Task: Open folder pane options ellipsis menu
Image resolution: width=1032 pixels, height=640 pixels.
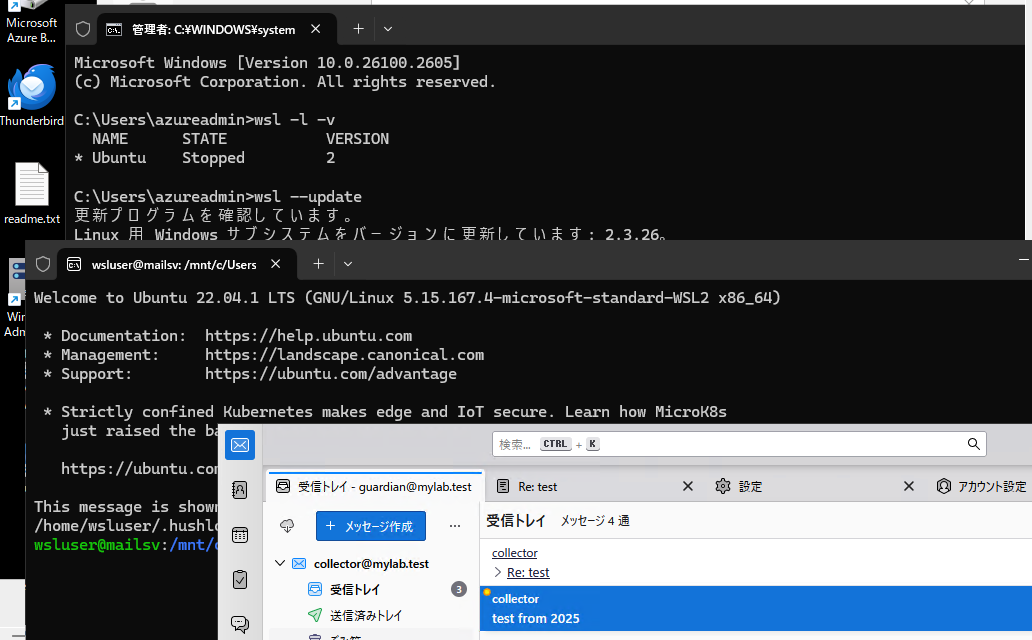Action: [455, 525]
